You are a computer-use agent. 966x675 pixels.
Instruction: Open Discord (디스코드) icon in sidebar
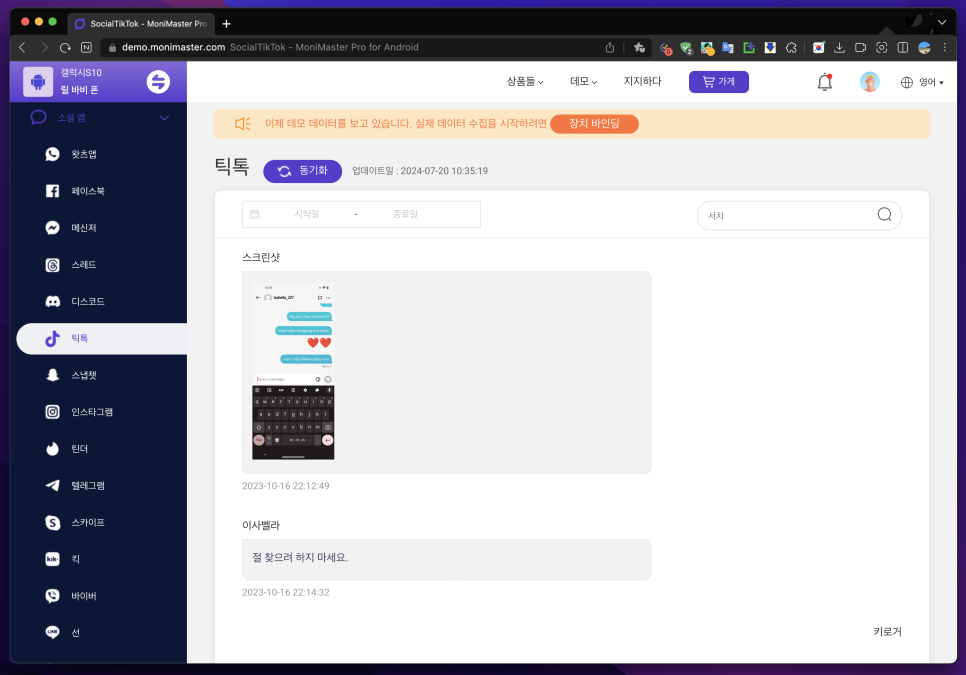(52, 302)
